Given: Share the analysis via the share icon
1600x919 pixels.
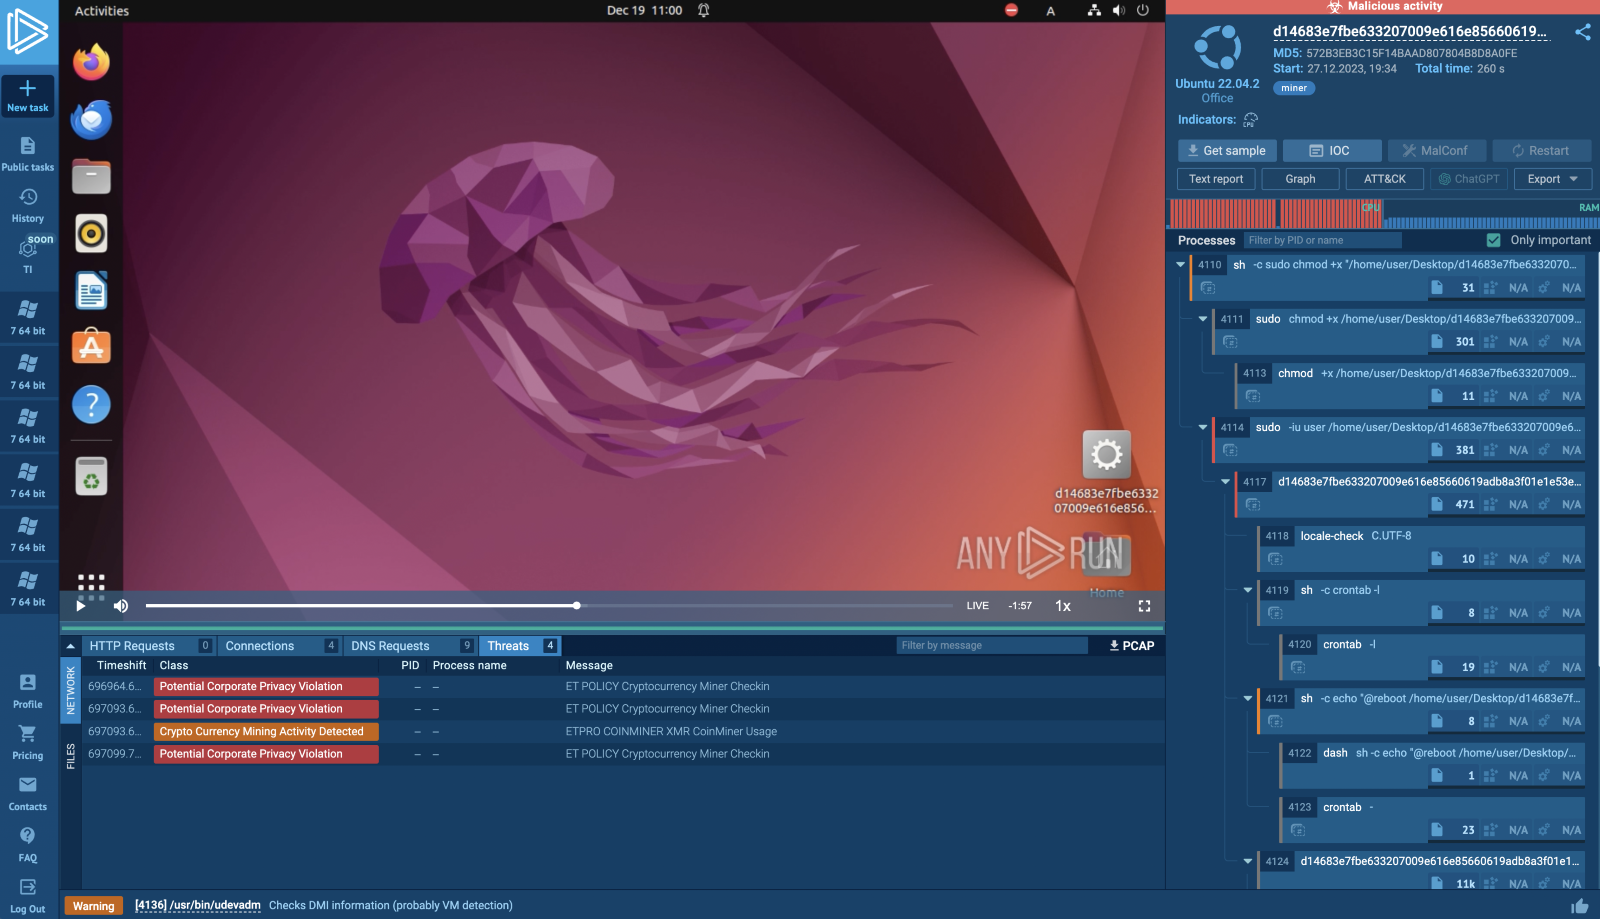Looking at the screenshot, I should coord(1583,31).
